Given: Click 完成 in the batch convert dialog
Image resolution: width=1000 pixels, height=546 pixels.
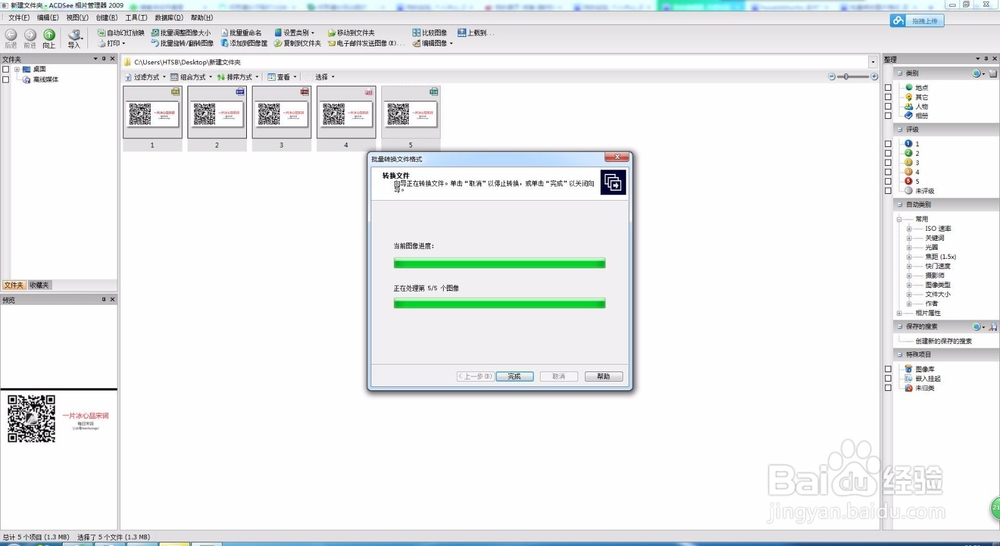Looking at the screenshot, I should 515,376.
